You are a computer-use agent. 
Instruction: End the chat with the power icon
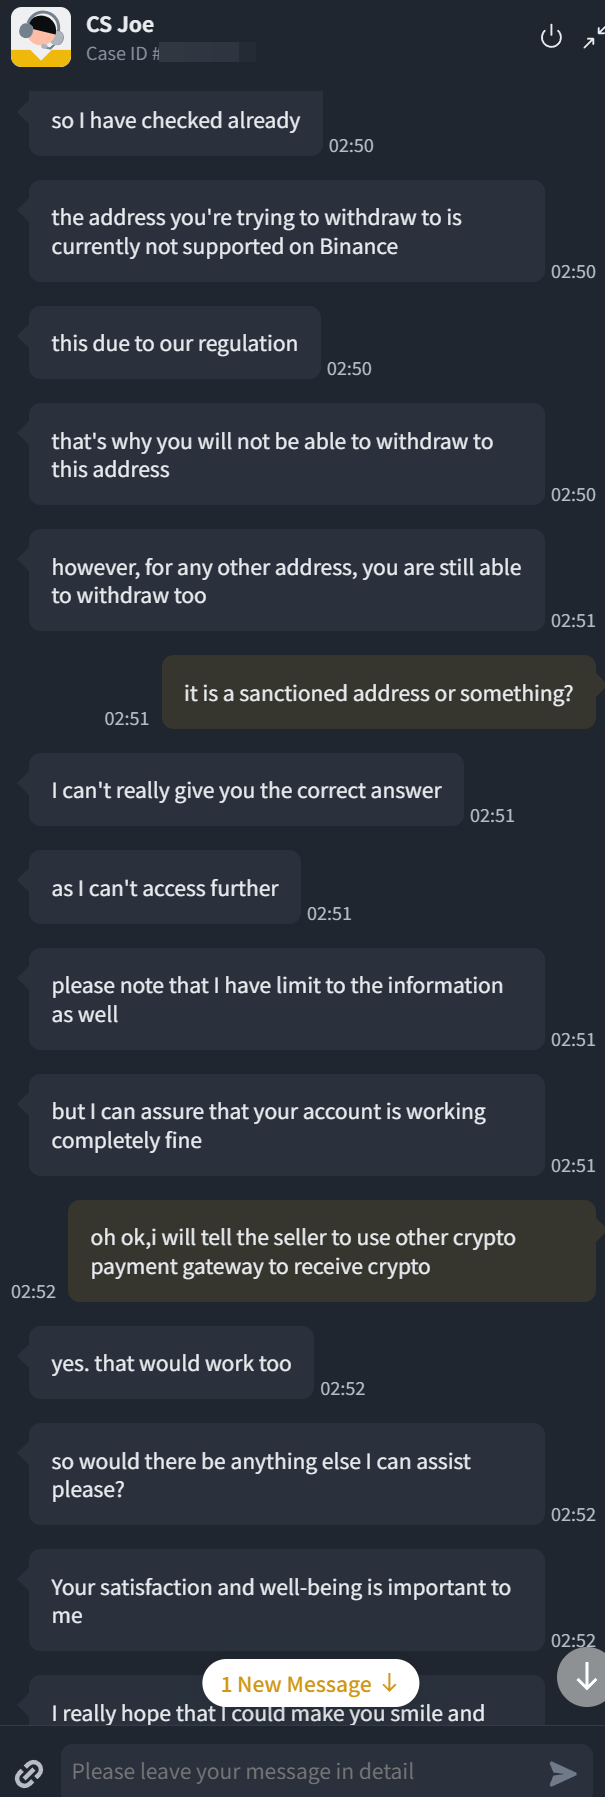551,38
